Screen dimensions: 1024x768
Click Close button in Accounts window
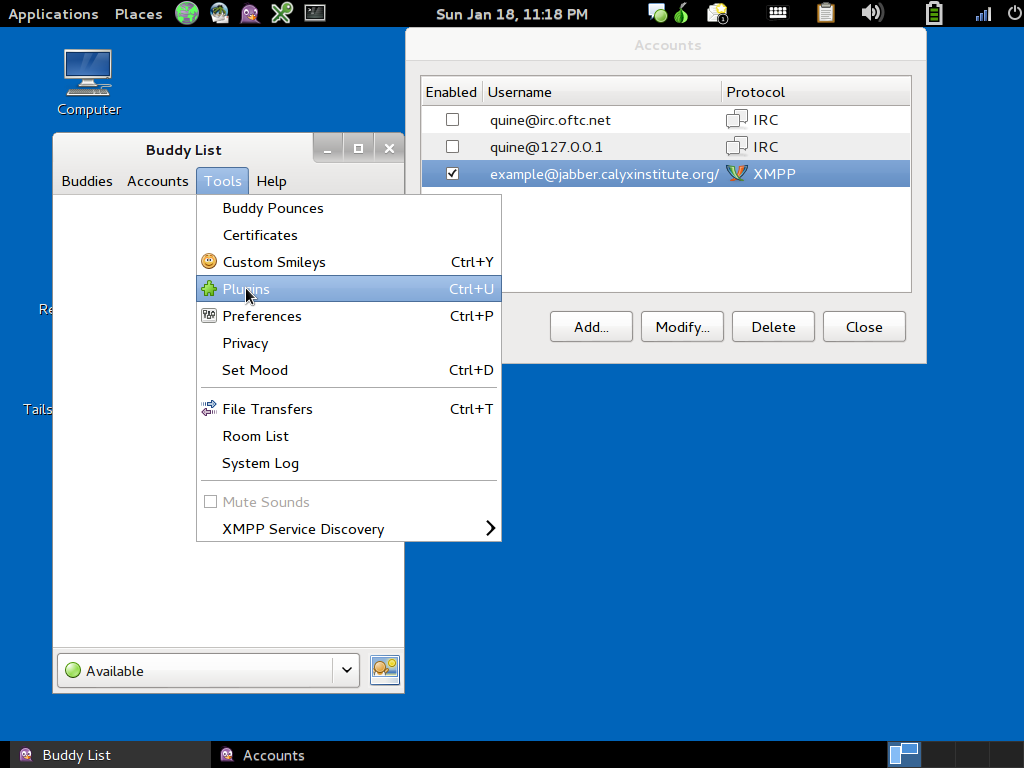click(864, 327)
